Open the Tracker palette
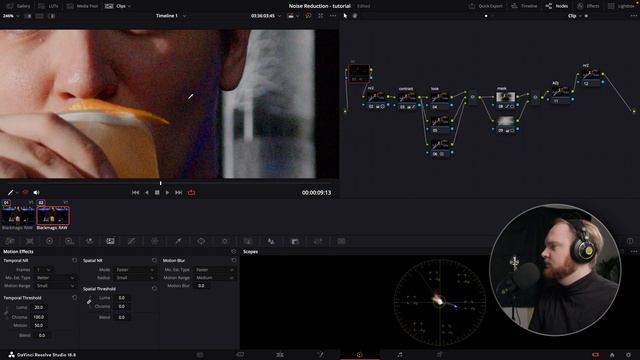 tap(224, 241)
